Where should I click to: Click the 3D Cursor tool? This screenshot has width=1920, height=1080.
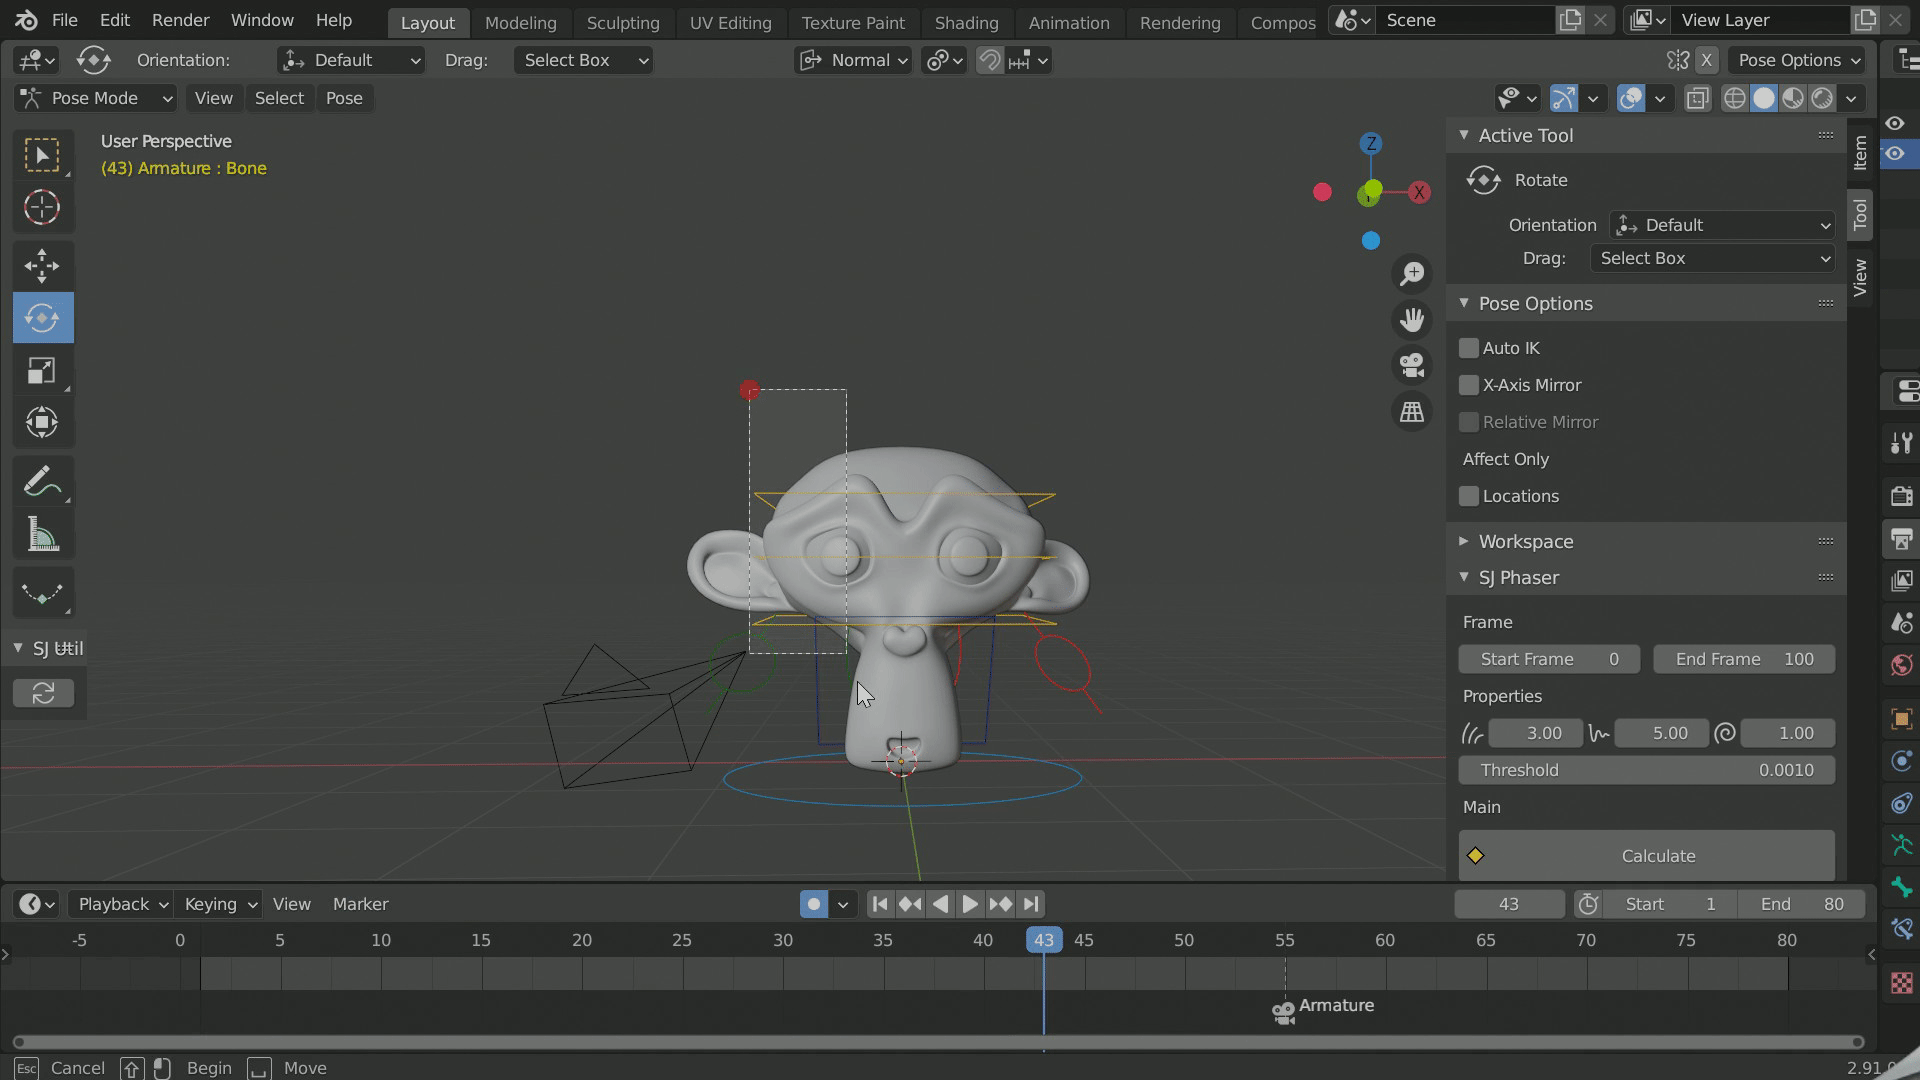click(42, 208)
